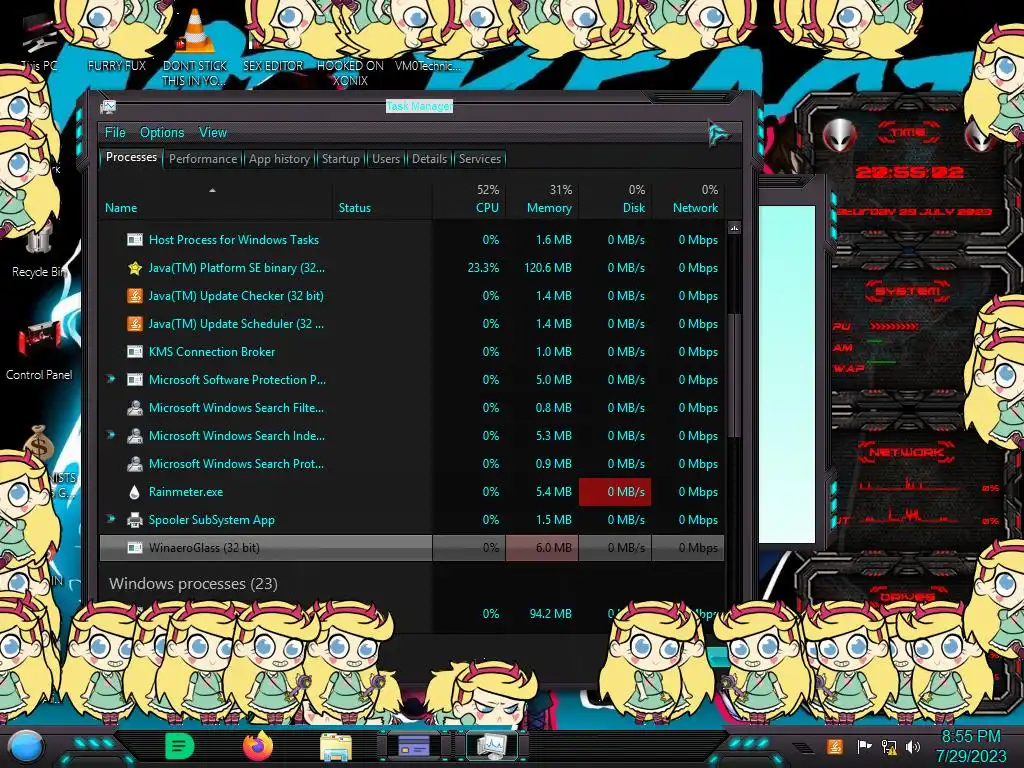The height and width of the screenshot is (768, 1024).
Task: Open the taskbar clock showing 8:55 PM
Action: [x=970, y=746]
